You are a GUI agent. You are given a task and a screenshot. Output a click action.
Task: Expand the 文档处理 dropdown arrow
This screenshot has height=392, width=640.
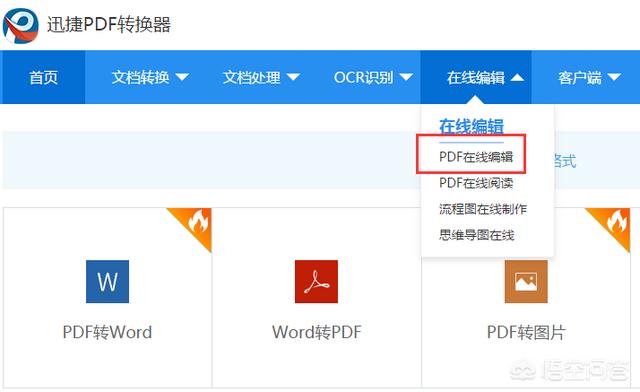293,77
